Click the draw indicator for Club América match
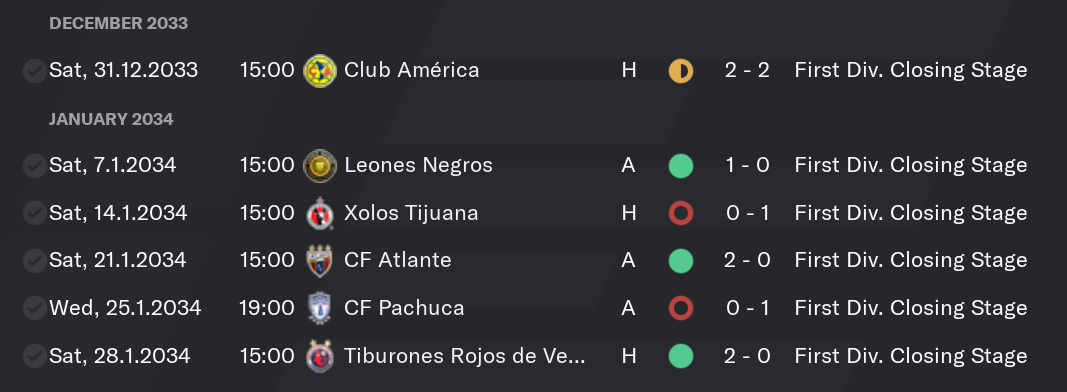 click(x=680, y=71)
